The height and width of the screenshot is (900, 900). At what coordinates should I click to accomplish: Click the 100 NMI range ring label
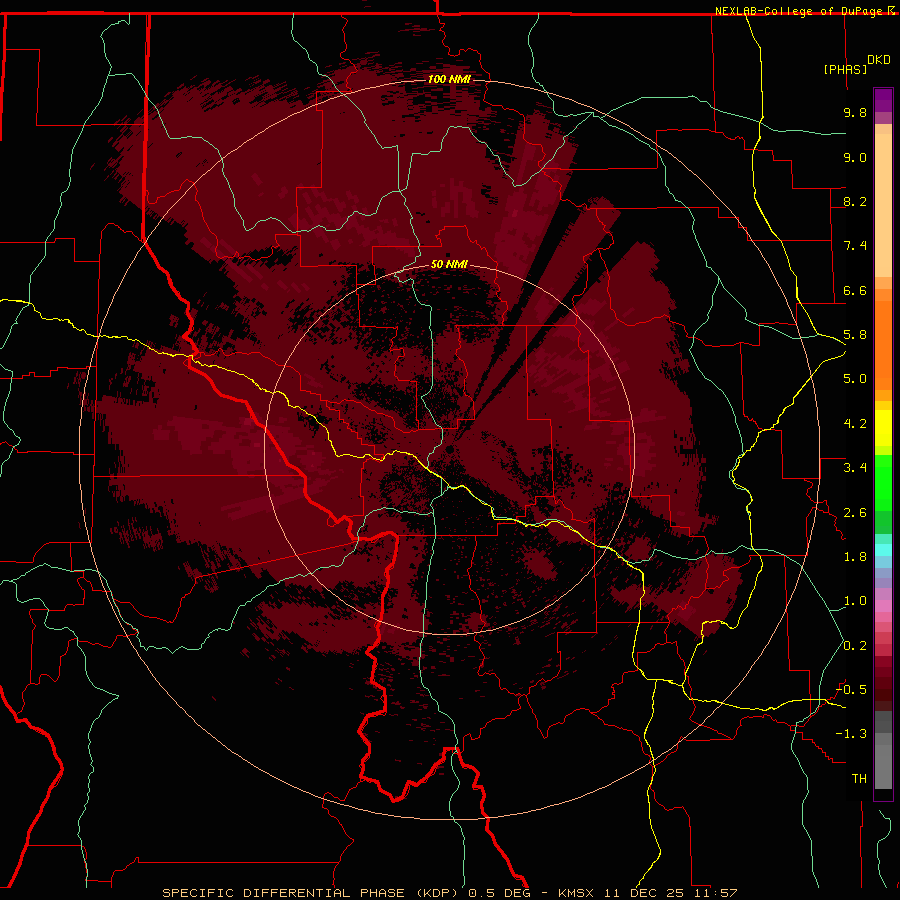[x=449, y=79]
